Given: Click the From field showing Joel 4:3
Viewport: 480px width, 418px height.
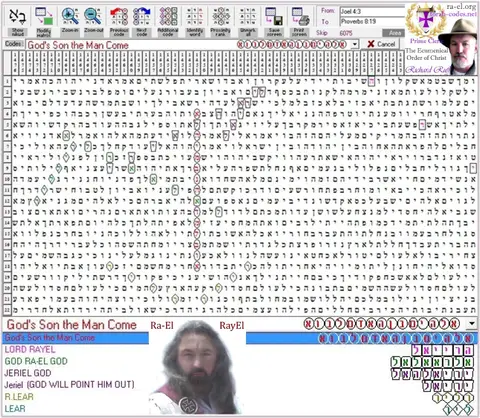Looking at the screenshot, I should point(372,11).
